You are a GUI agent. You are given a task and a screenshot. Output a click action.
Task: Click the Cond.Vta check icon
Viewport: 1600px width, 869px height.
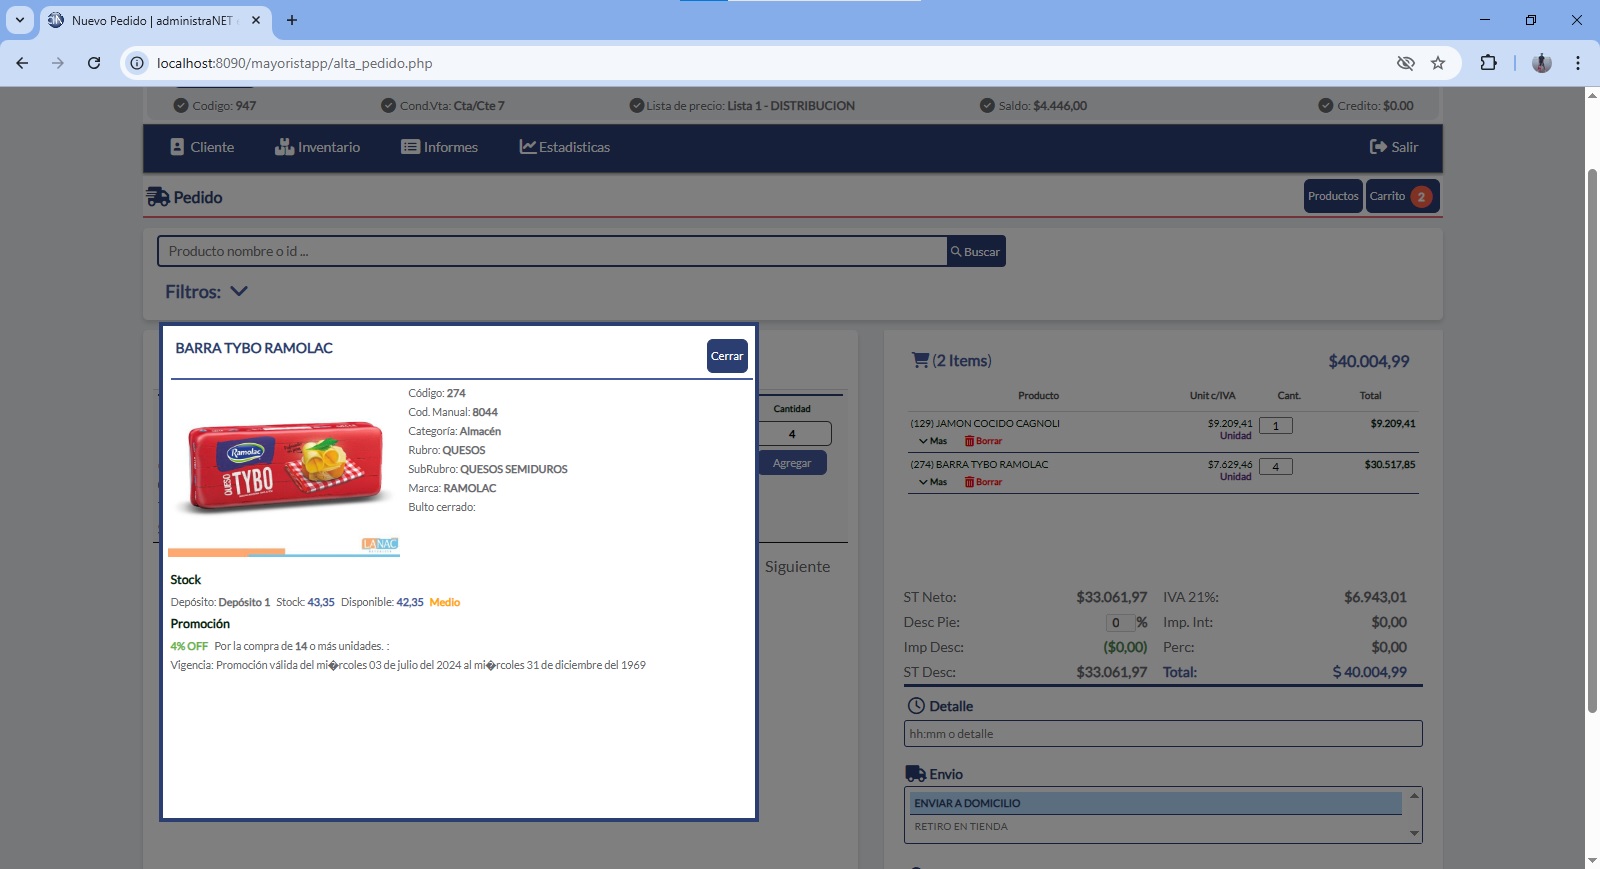[x=389, y=105]
